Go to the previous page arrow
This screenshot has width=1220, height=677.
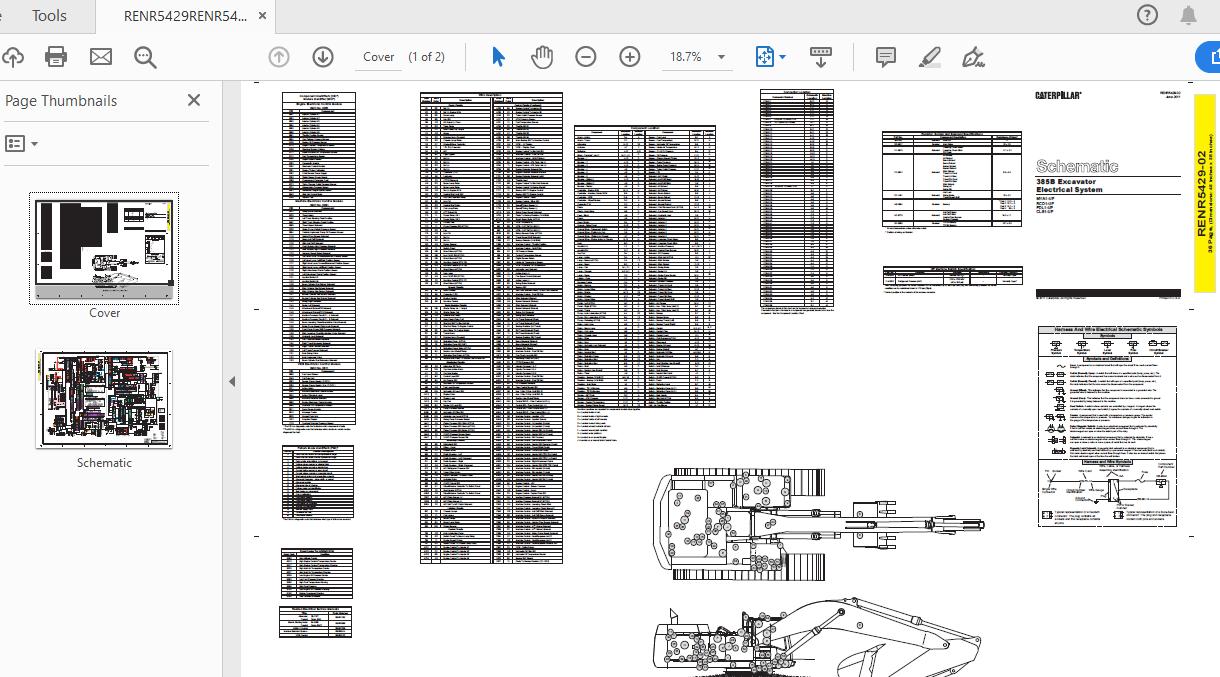279,57
